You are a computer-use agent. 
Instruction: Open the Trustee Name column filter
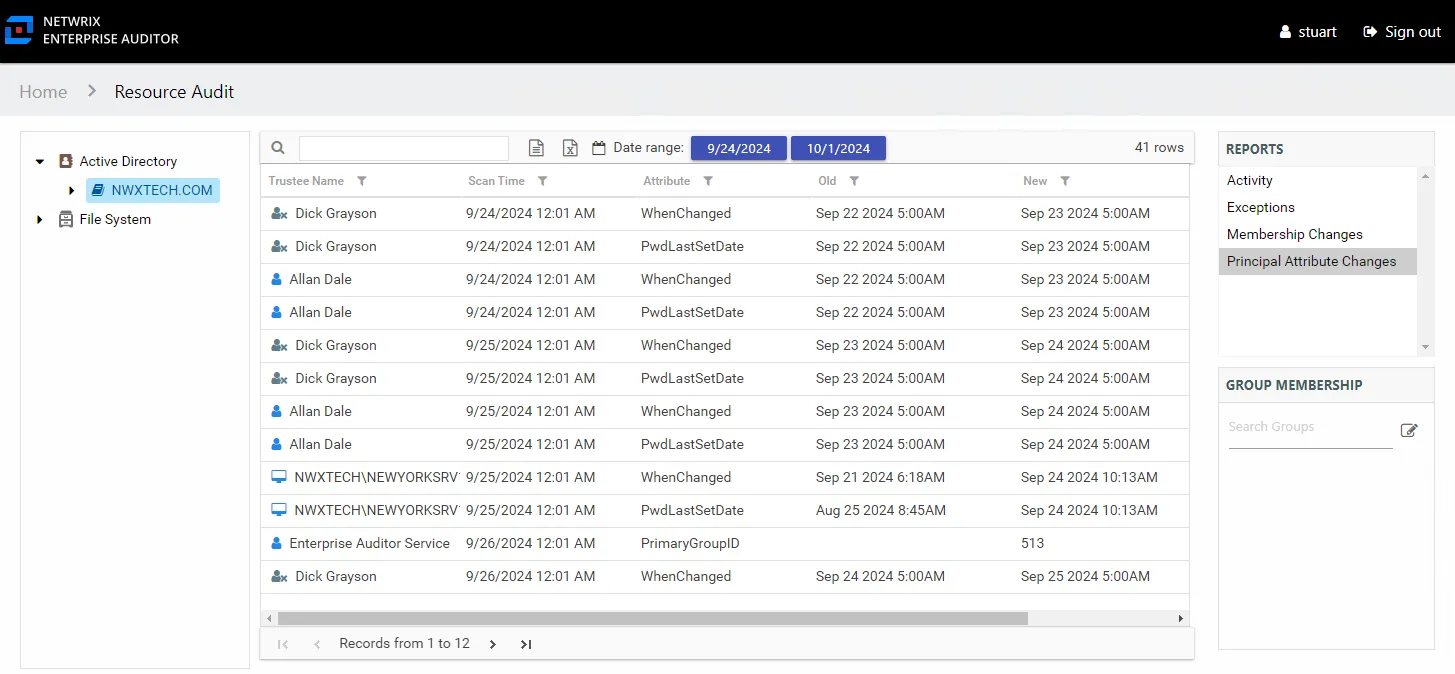(x=362, y=181)
